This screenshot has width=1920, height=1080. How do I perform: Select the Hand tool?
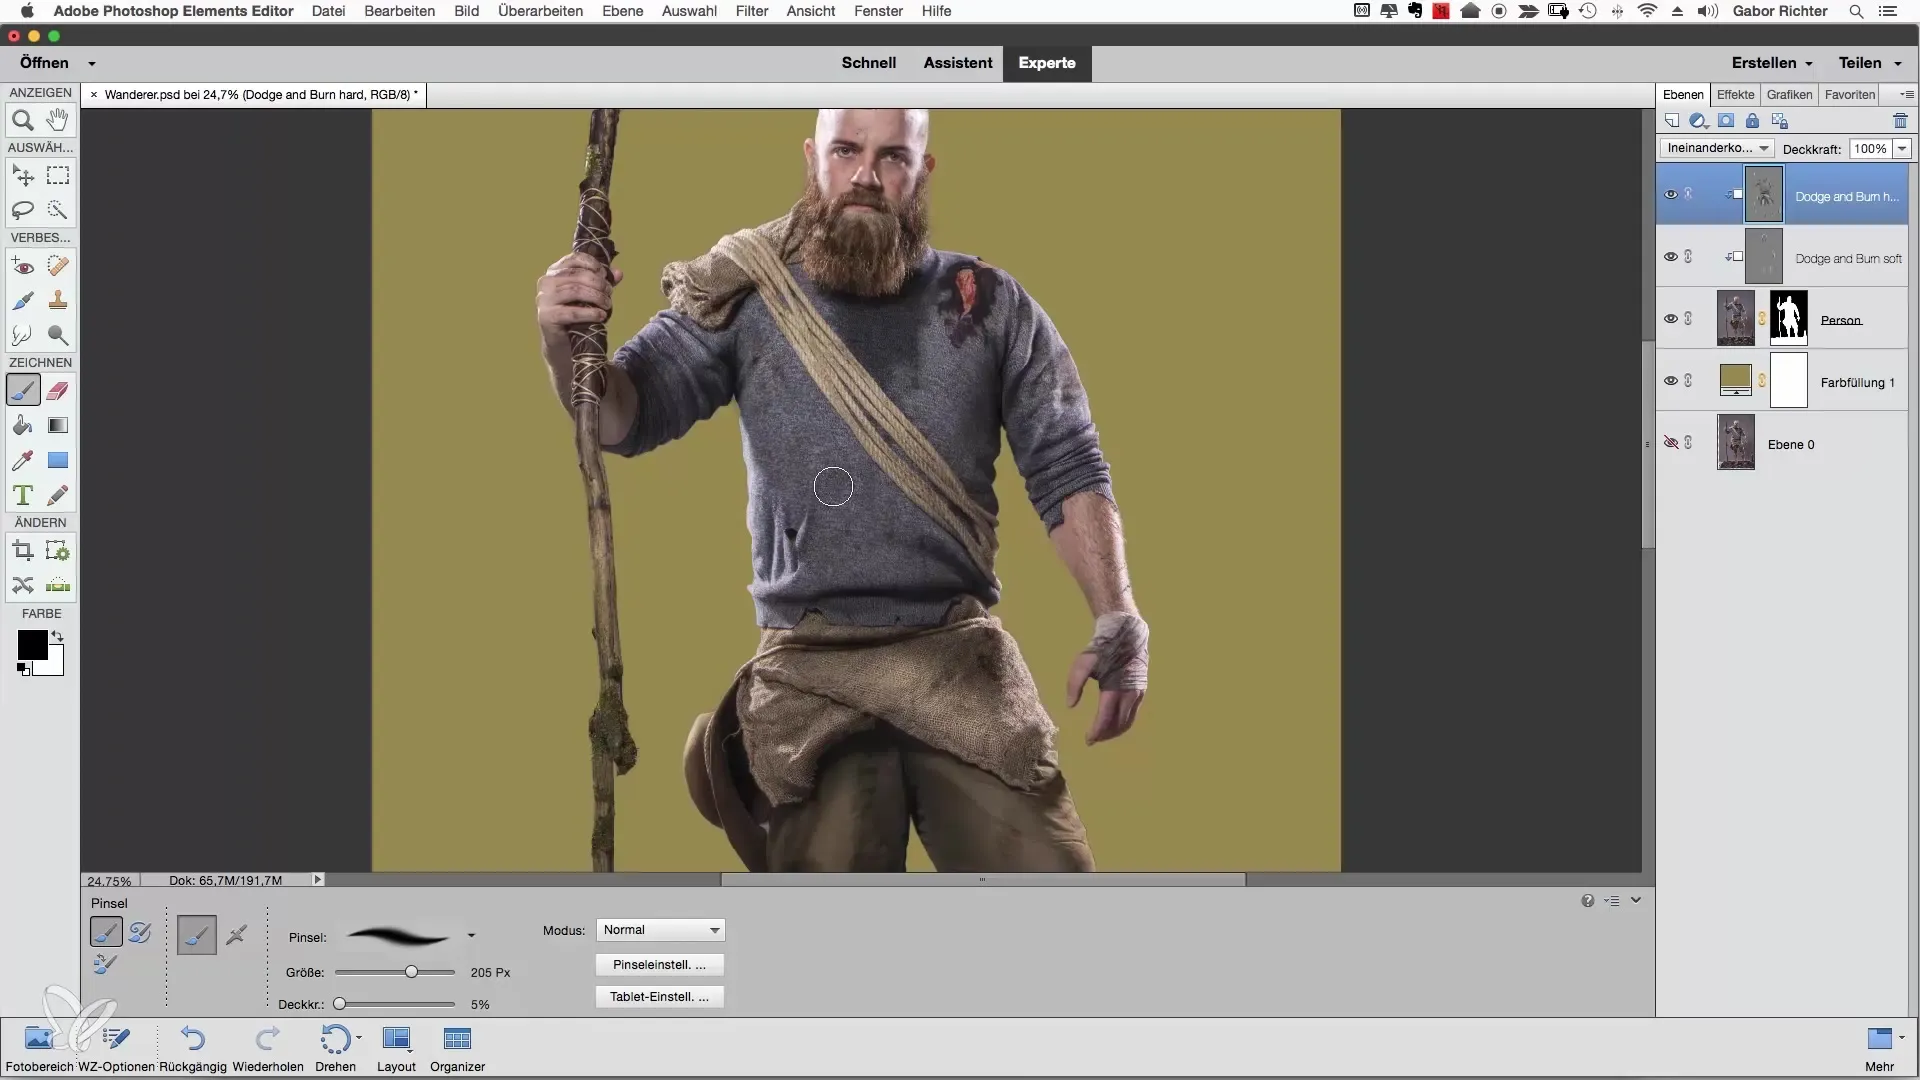tap(58, 121)
